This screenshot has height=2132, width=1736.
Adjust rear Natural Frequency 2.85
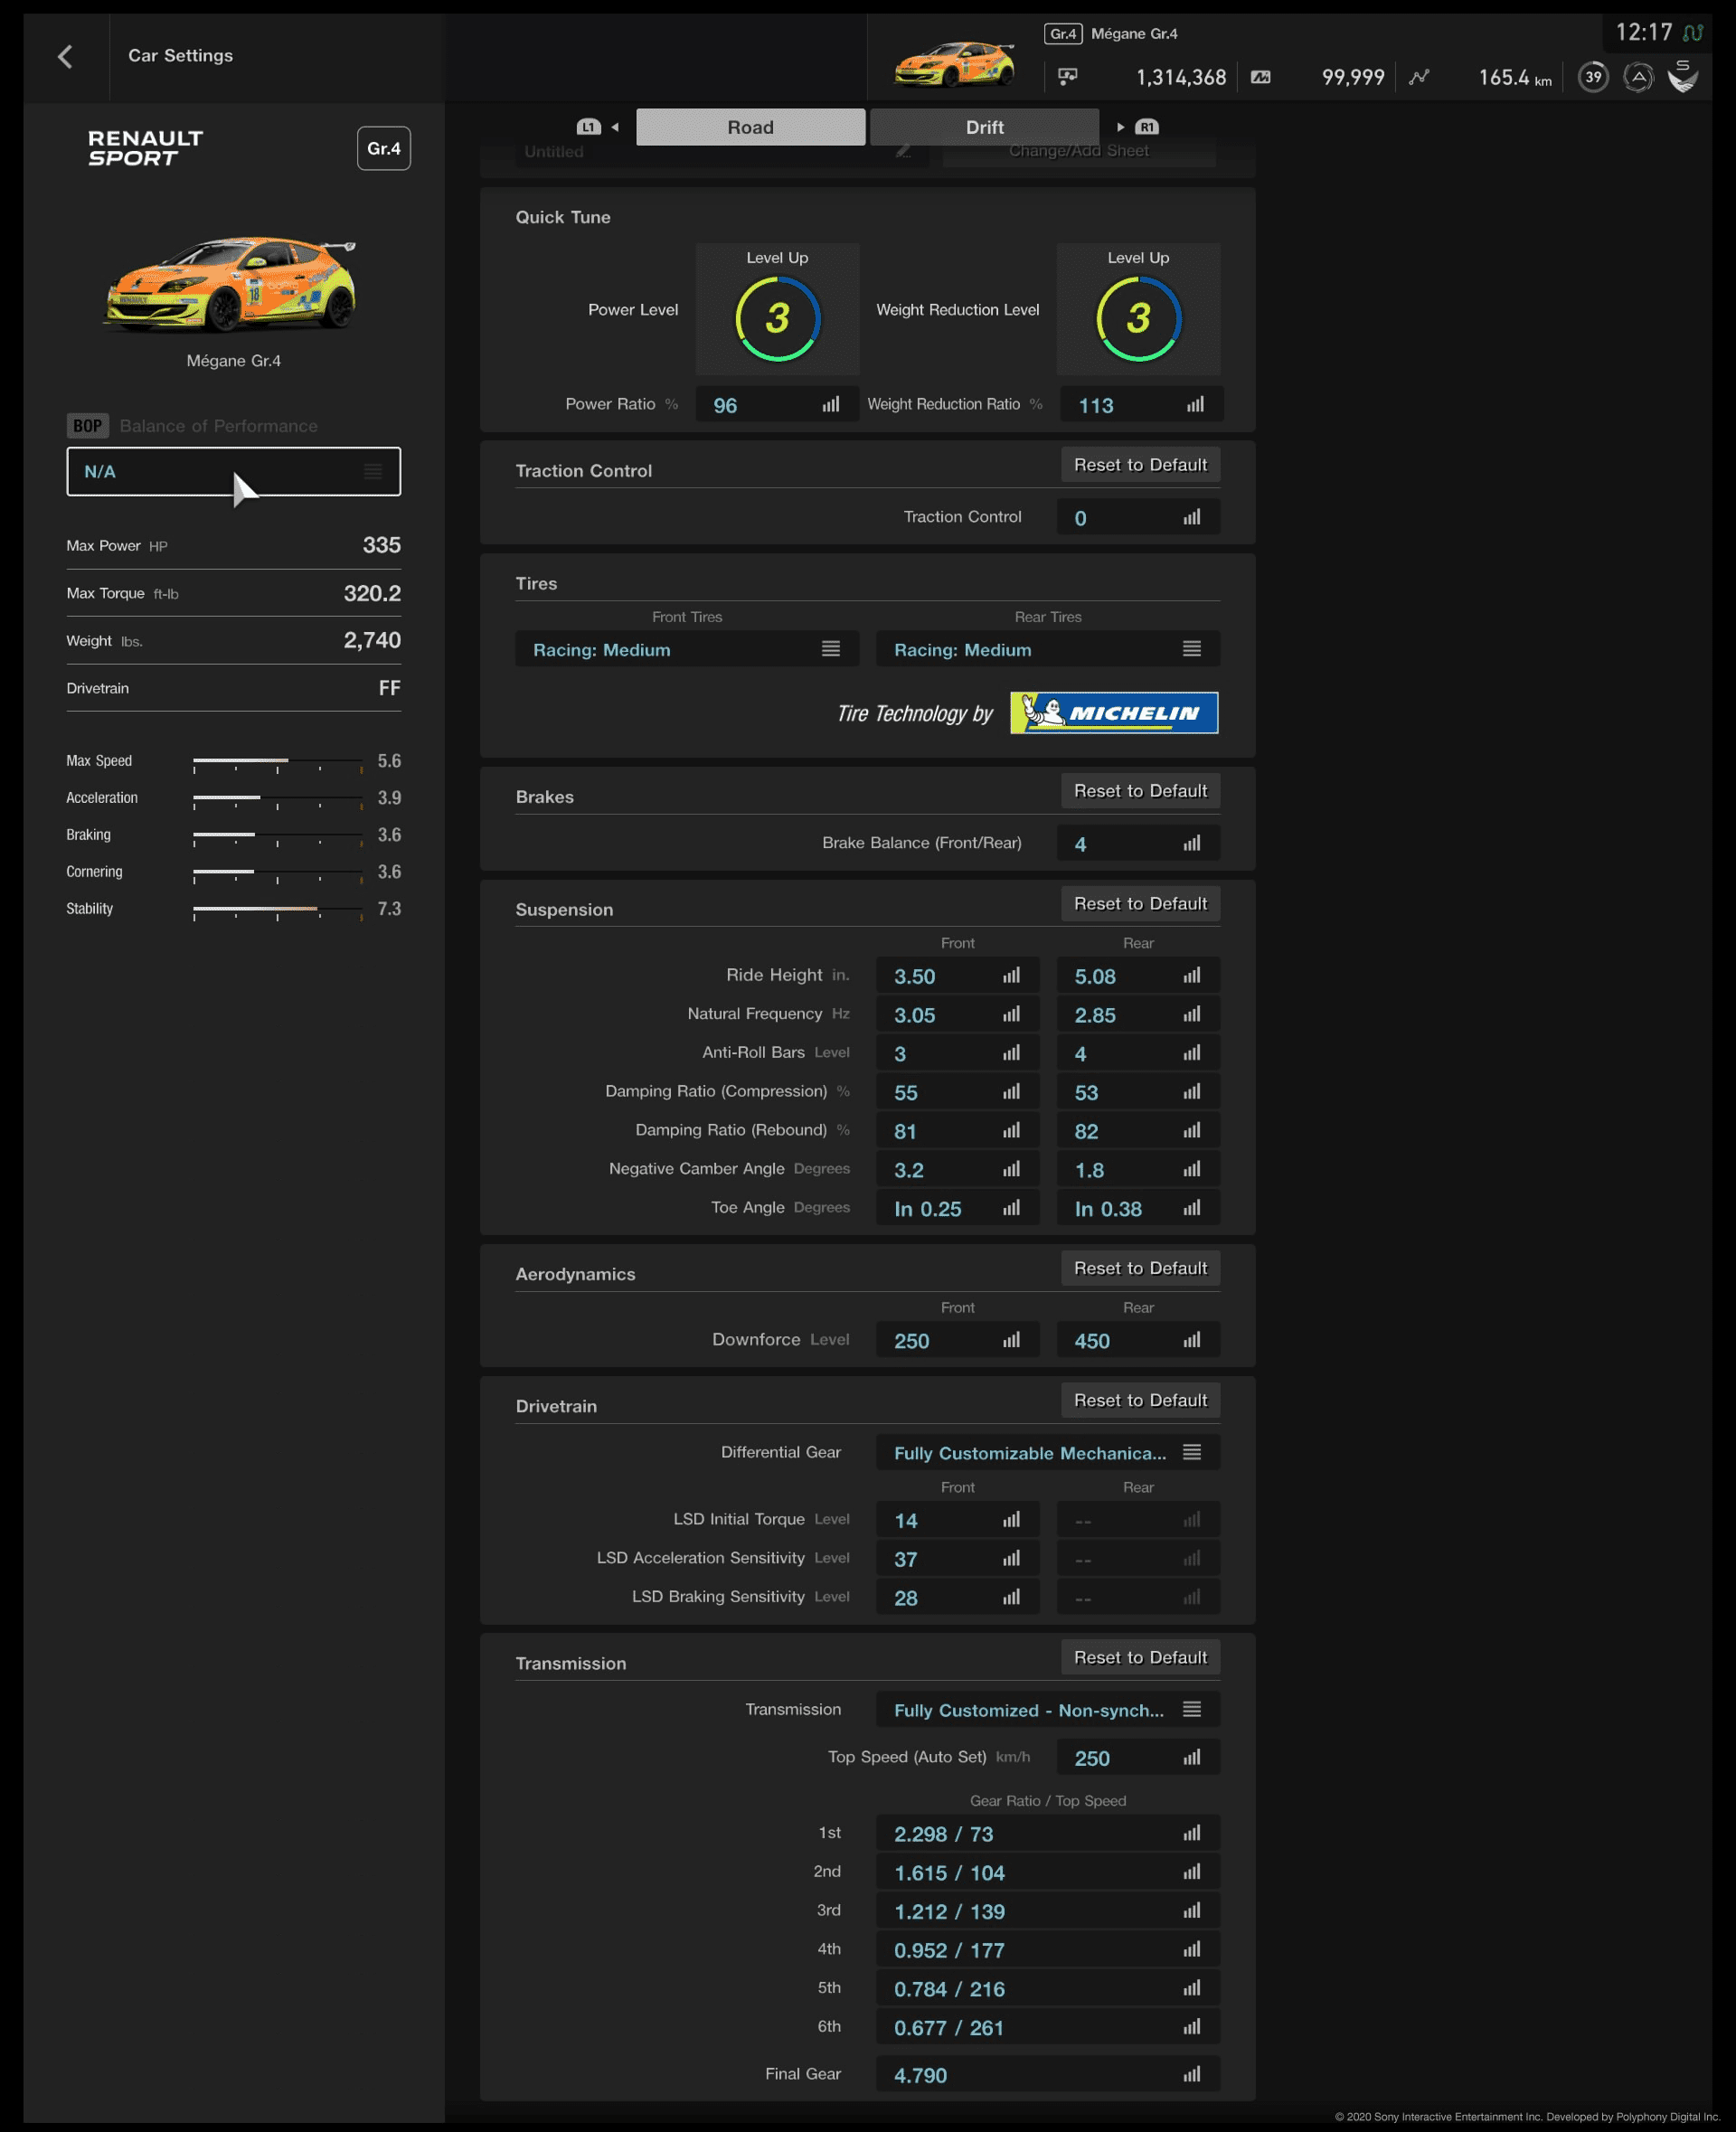coord(1138,1014)
